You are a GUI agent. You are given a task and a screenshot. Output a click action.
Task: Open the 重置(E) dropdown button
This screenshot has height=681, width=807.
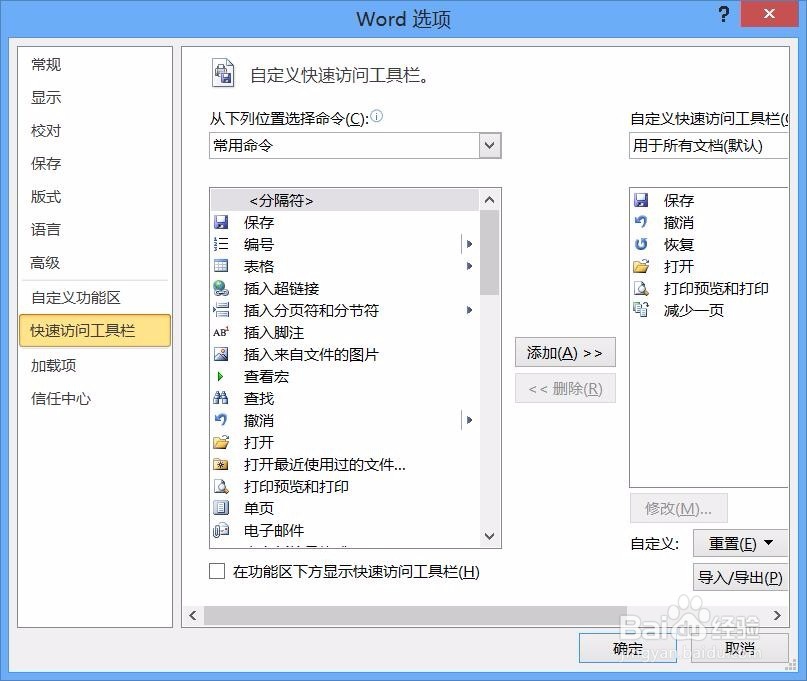(x=740, y=543)
